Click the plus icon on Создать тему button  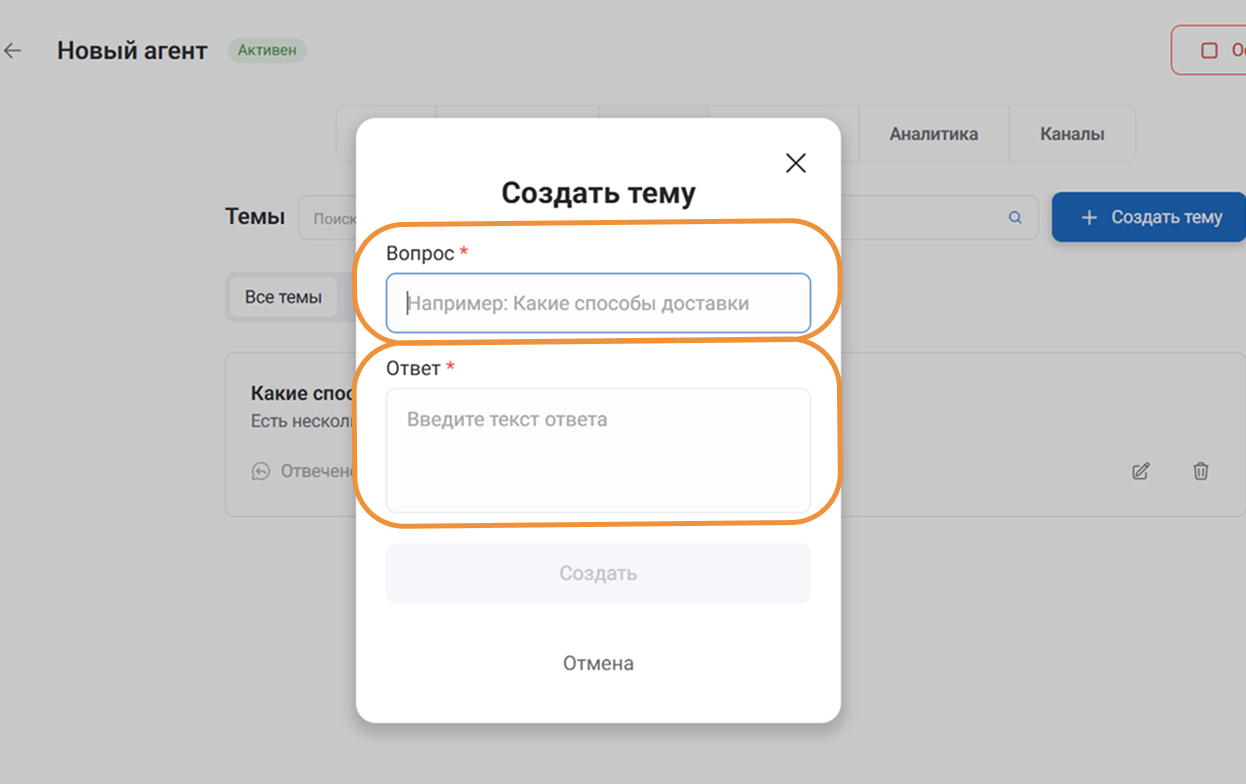pos(1090,218)
